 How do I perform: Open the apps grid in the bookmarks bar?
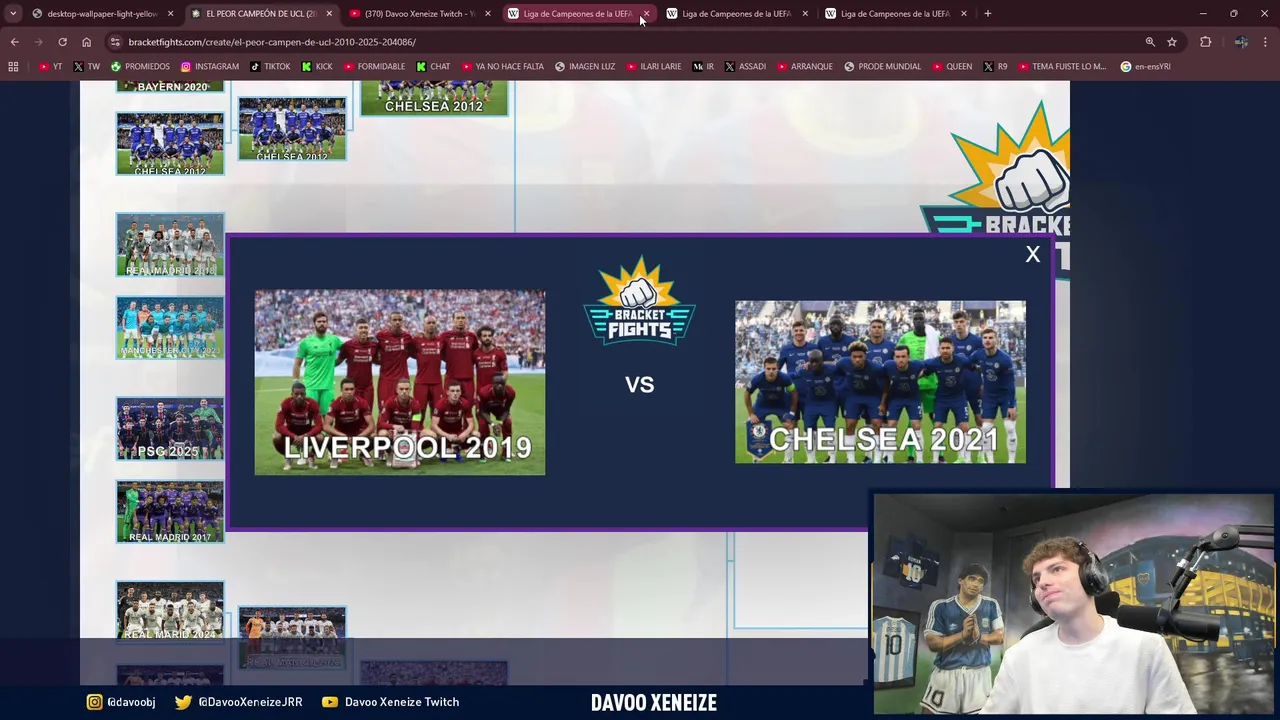(x=13, y=67)
